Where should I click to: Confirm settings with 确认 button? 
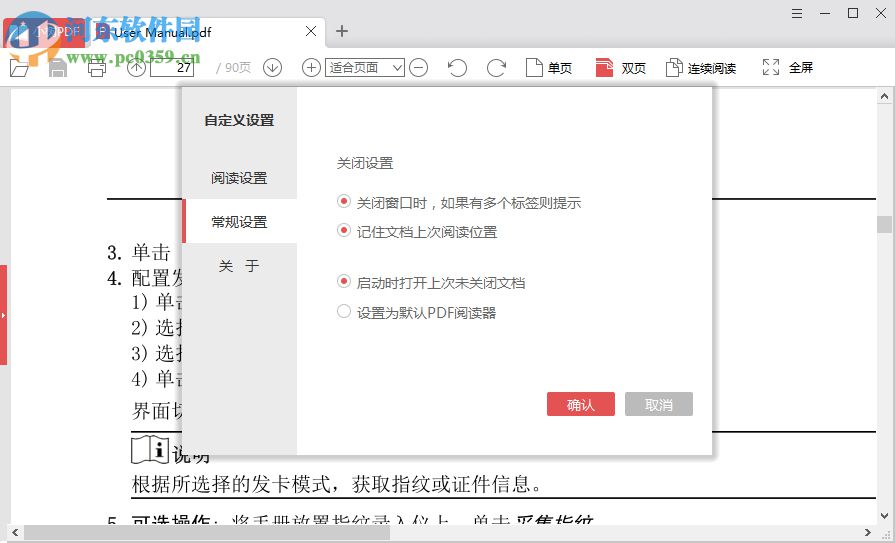(x=580, y=404)
